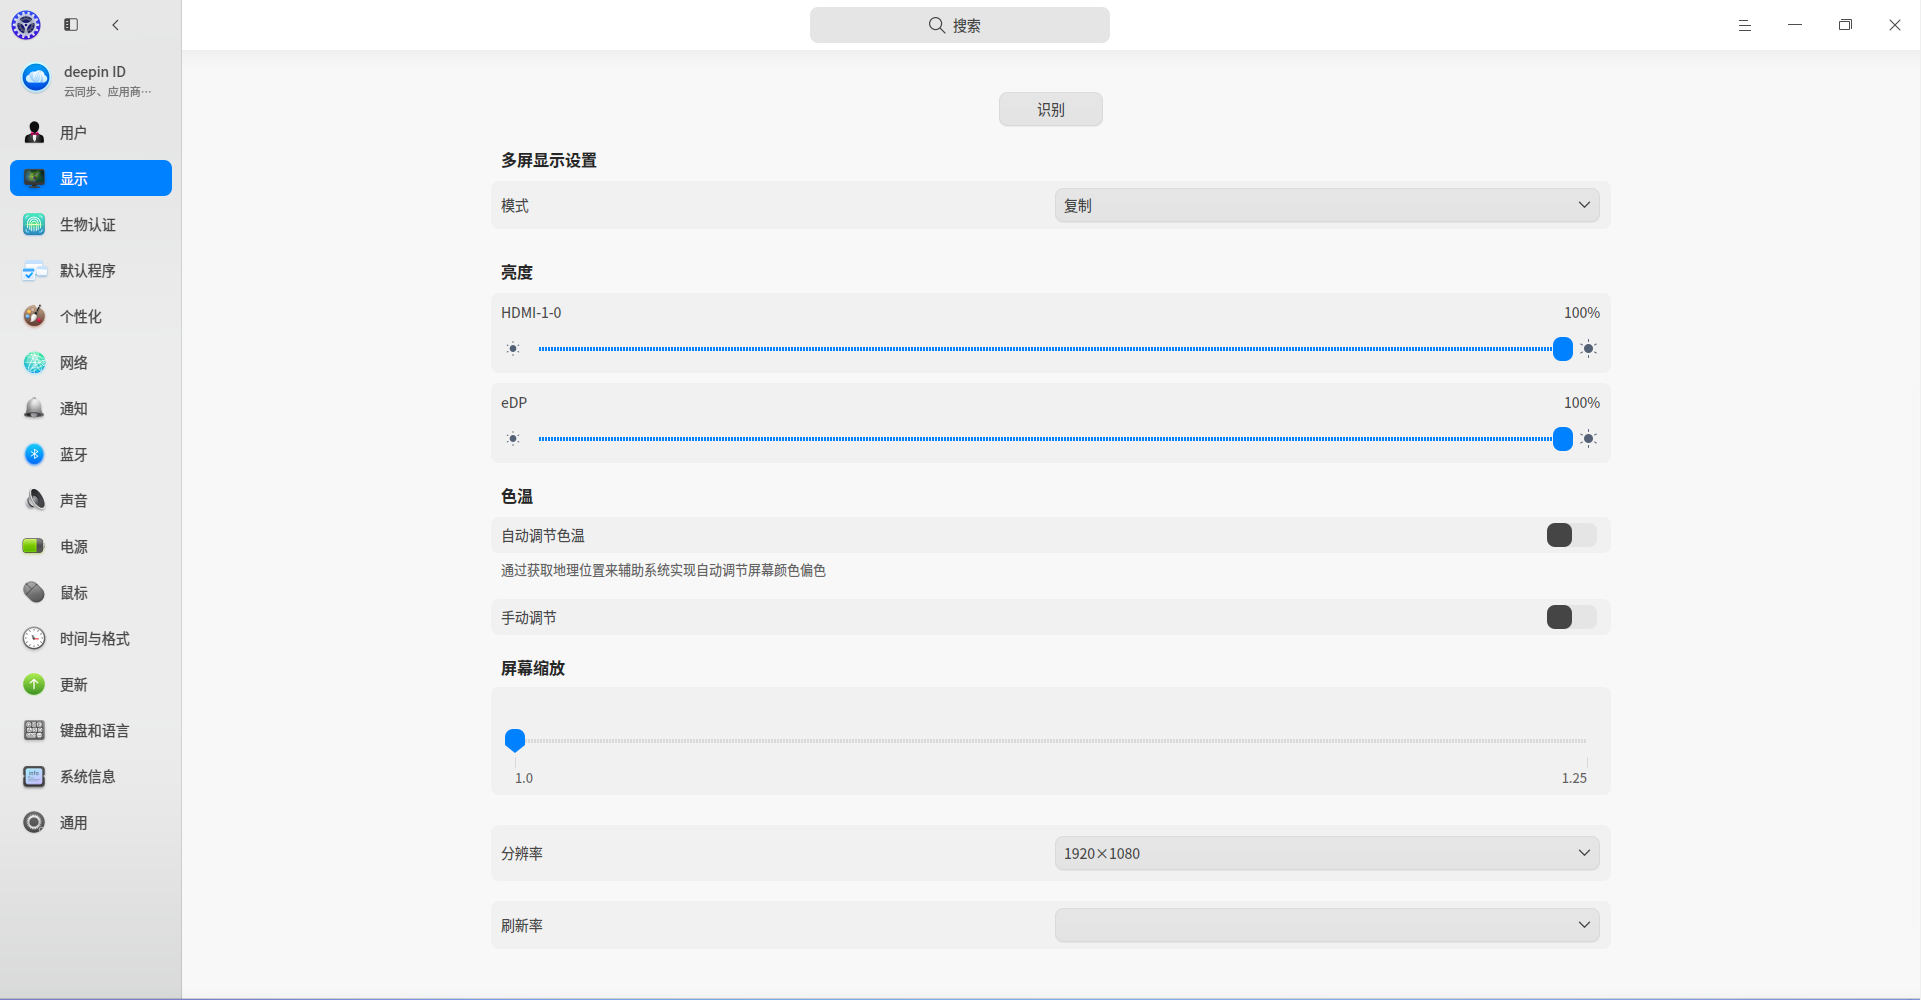Click the high-brightness sun icon for eDP

pyautogui.click(x=1589, y=439)
